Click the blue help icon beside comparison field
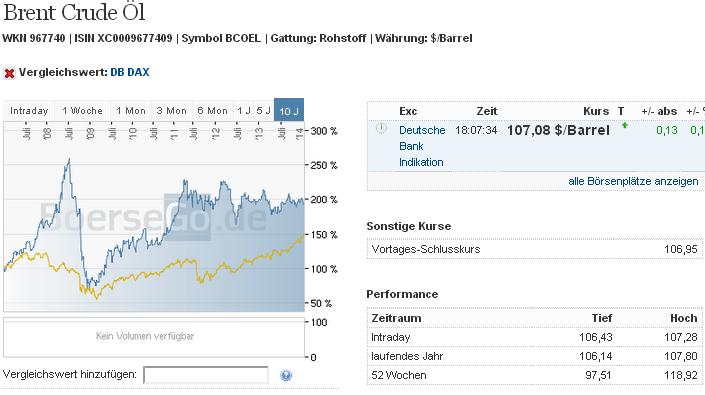705x395 pixels. 286,375
